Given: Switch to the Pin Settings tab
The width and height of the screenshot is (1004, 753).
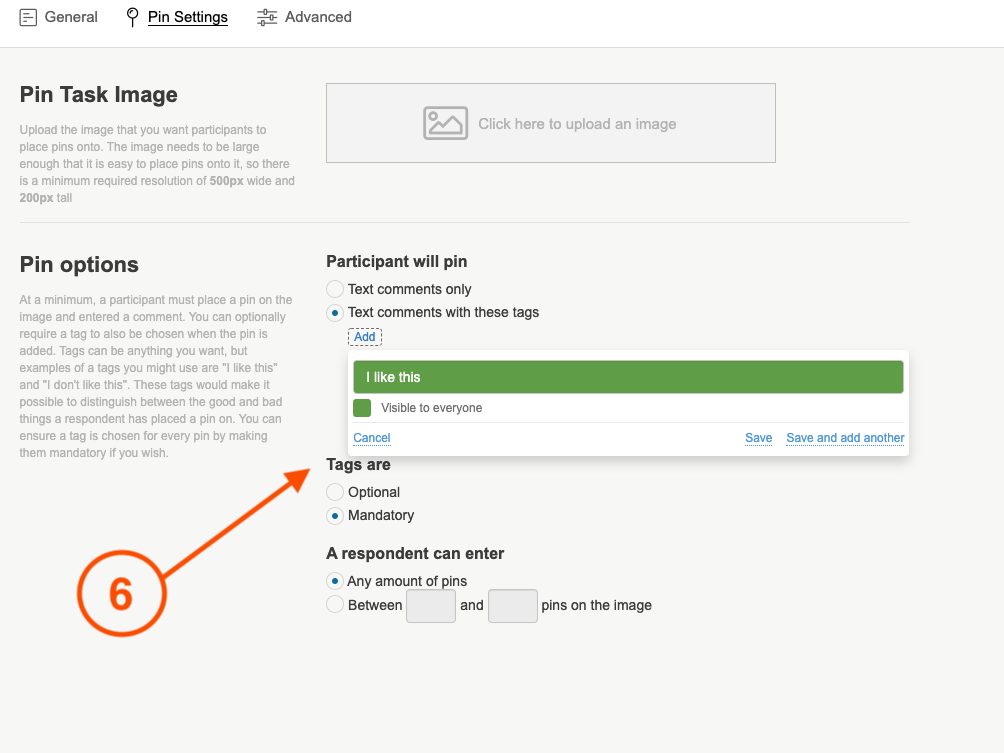Looking at the screenshot, I should [x=187, y=17].
